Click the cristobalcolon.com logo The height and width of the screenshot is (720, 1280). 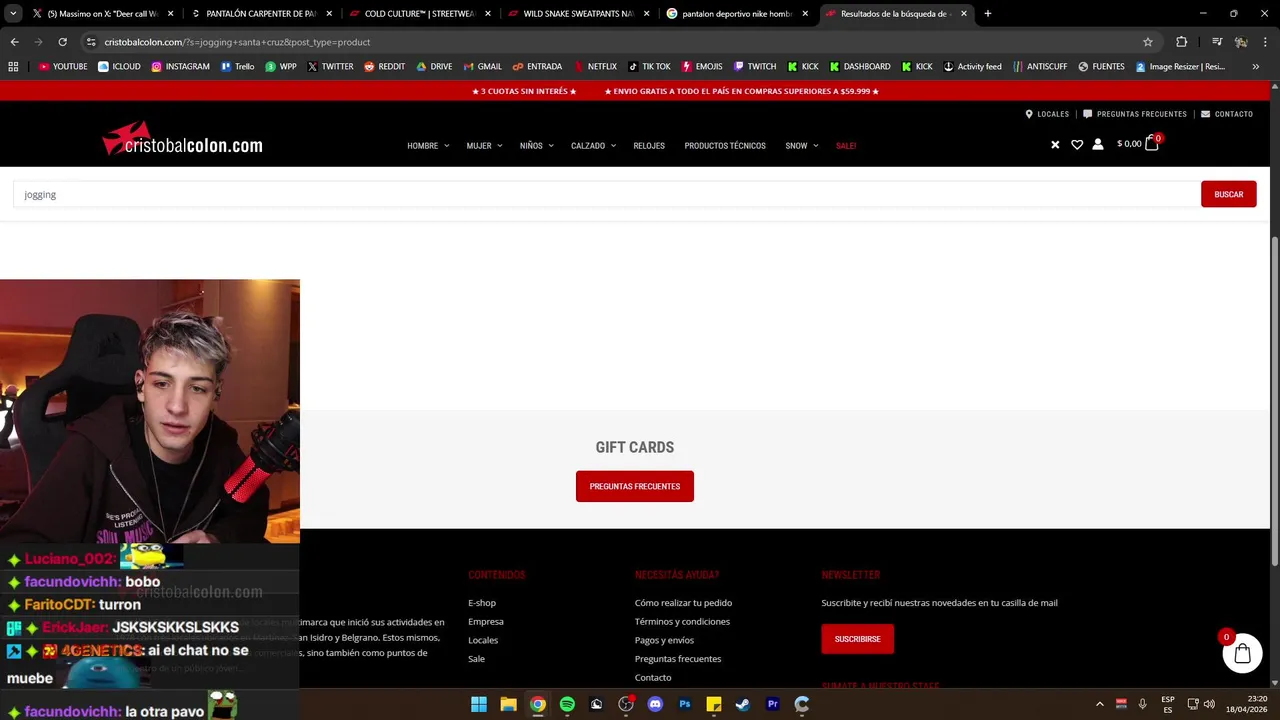(x=182, y=140)
